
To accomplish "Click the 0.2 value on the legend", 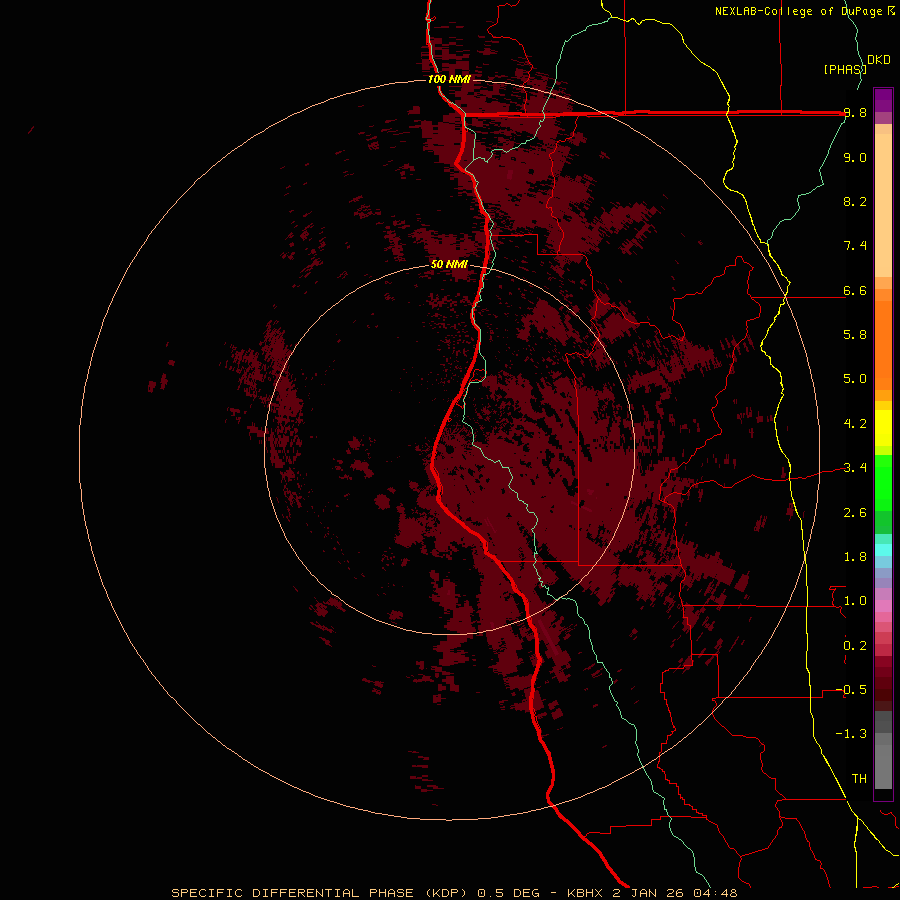I will 855,646.
